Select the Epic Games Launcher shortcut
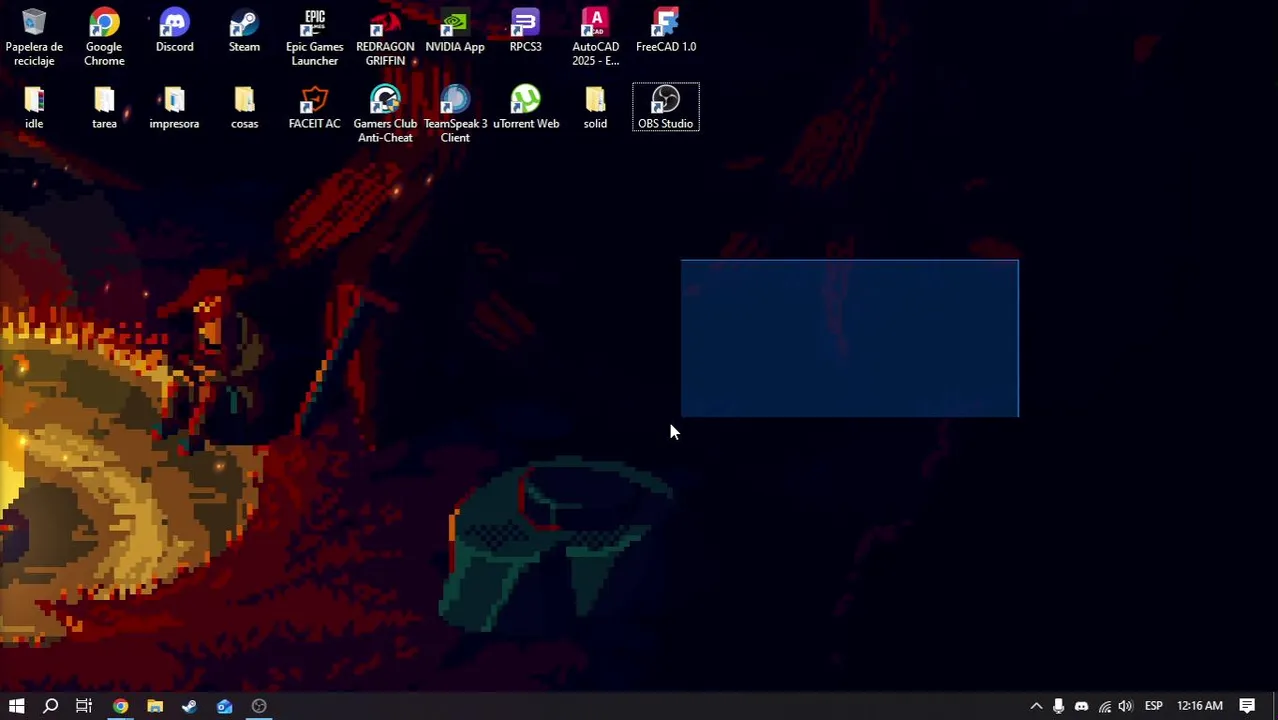This screenshot has height=720, width=1278. click(314, 38)
